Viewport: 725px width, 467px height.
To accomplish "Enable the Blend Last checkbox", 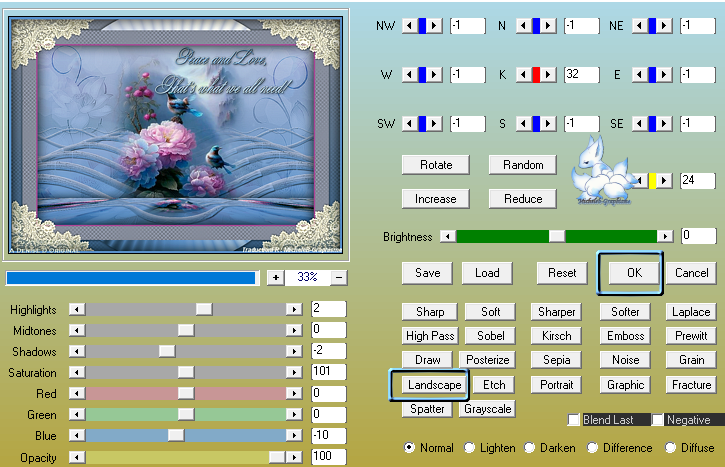I will point(574,420).
